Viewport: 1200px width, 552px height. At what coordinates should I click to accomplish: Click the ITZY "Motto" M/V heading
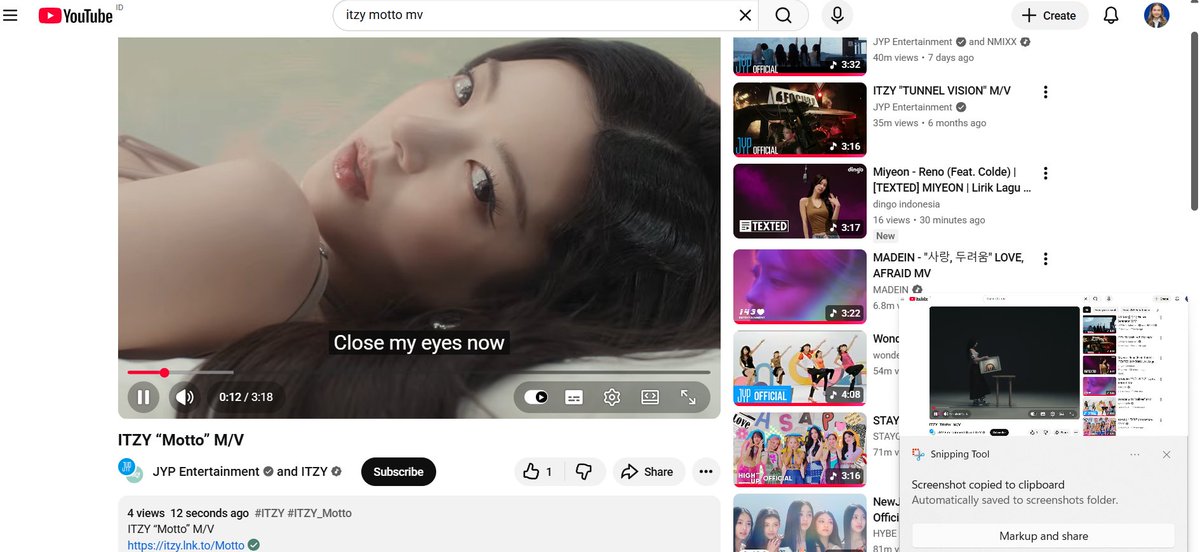click(181, 440)
